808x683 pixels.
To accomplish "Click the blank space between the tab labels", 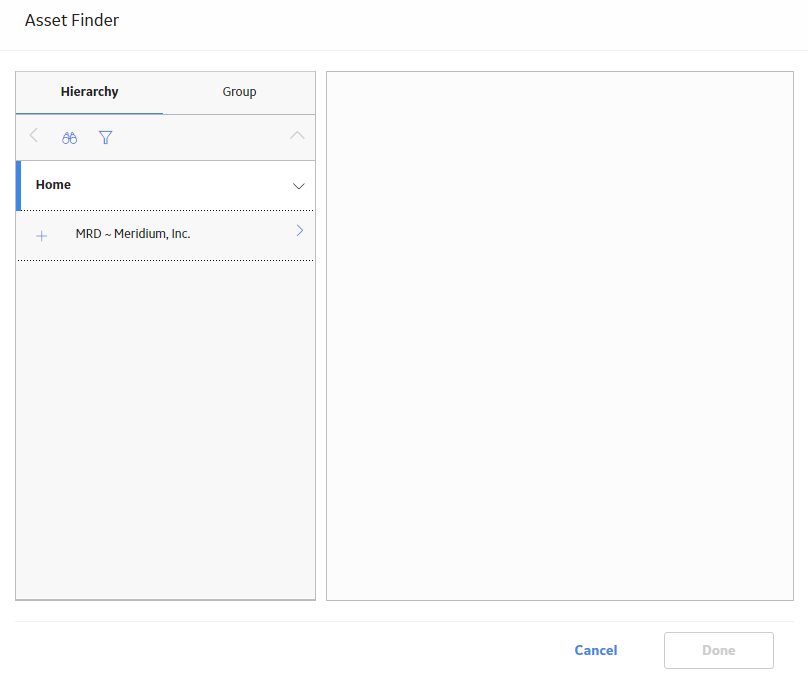I will 170,92.
